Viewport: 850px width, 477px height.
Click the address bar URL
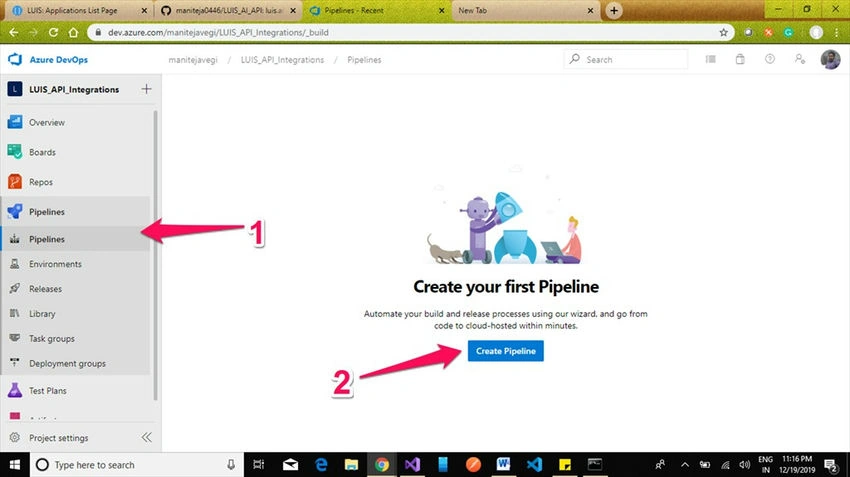(x=218, y=33)
